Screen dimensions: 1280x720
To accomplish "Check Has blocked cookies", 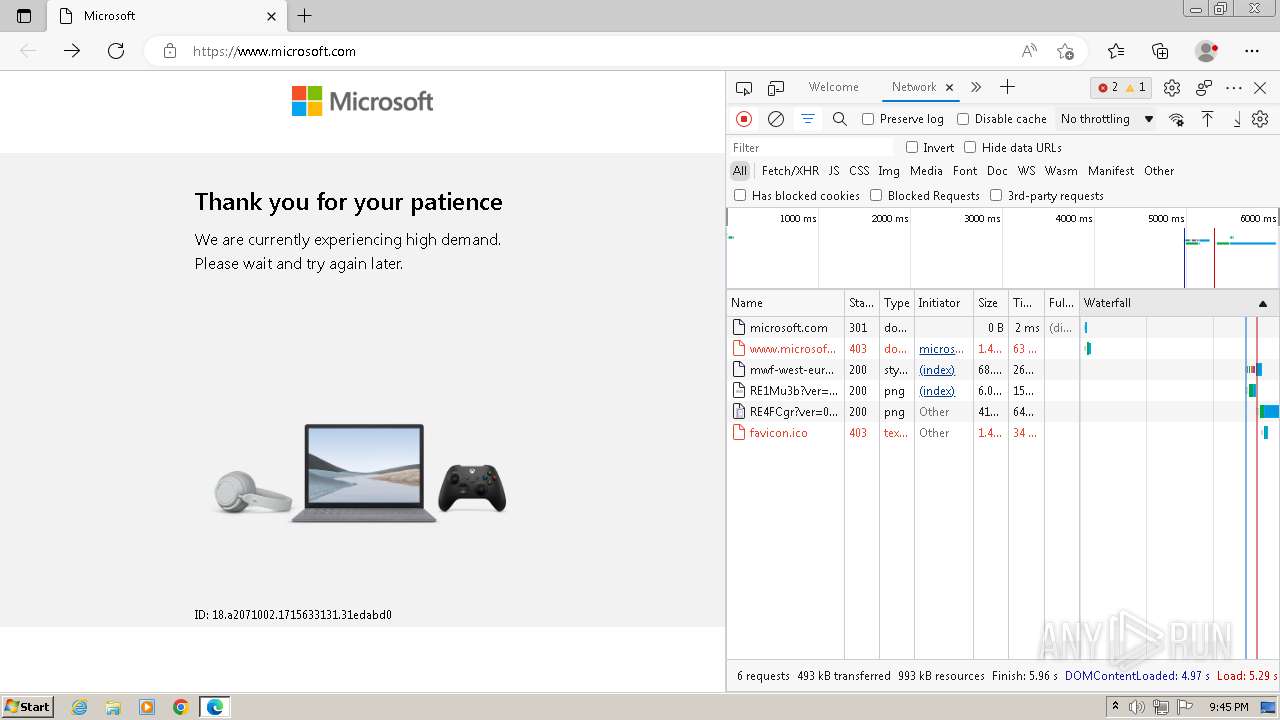I will [740, 195].
